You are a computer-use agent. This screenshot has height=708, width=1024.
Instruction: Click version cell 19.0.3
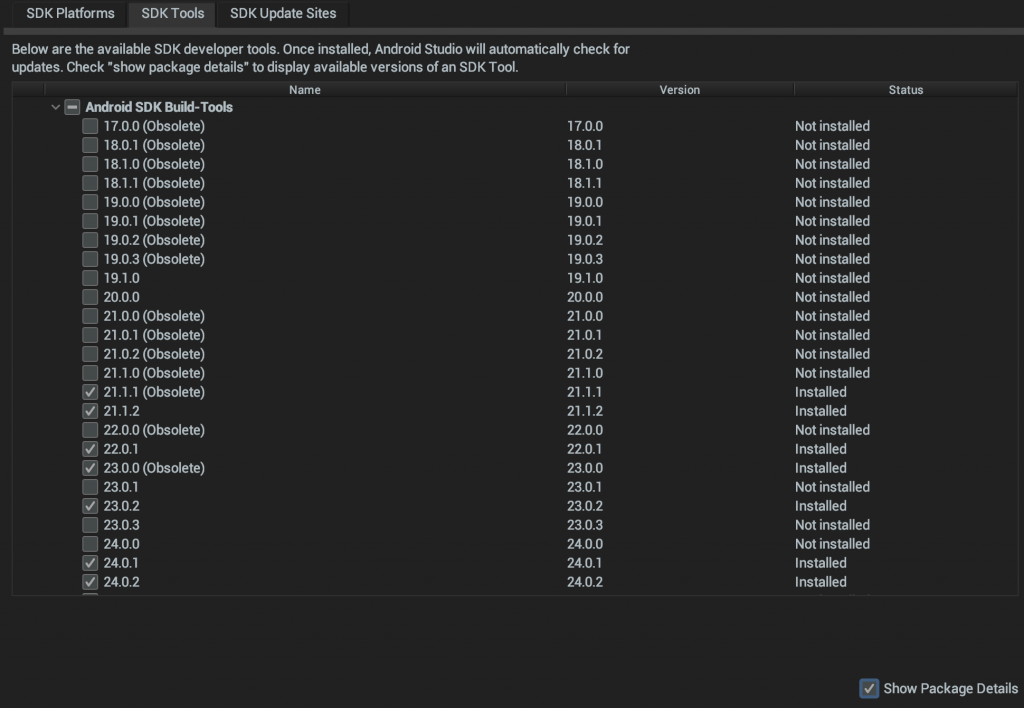585,259
